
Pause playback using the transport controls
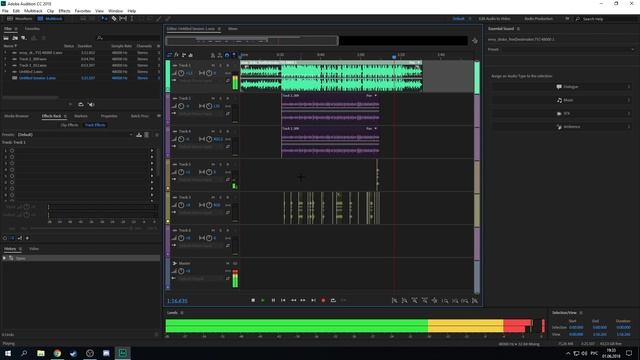(x=273, y=300)
